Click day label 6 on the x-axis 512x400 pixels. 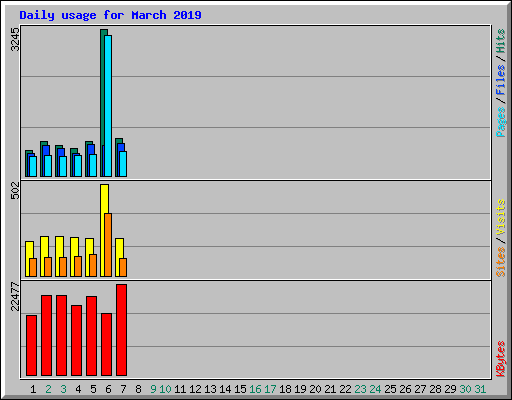108,389
